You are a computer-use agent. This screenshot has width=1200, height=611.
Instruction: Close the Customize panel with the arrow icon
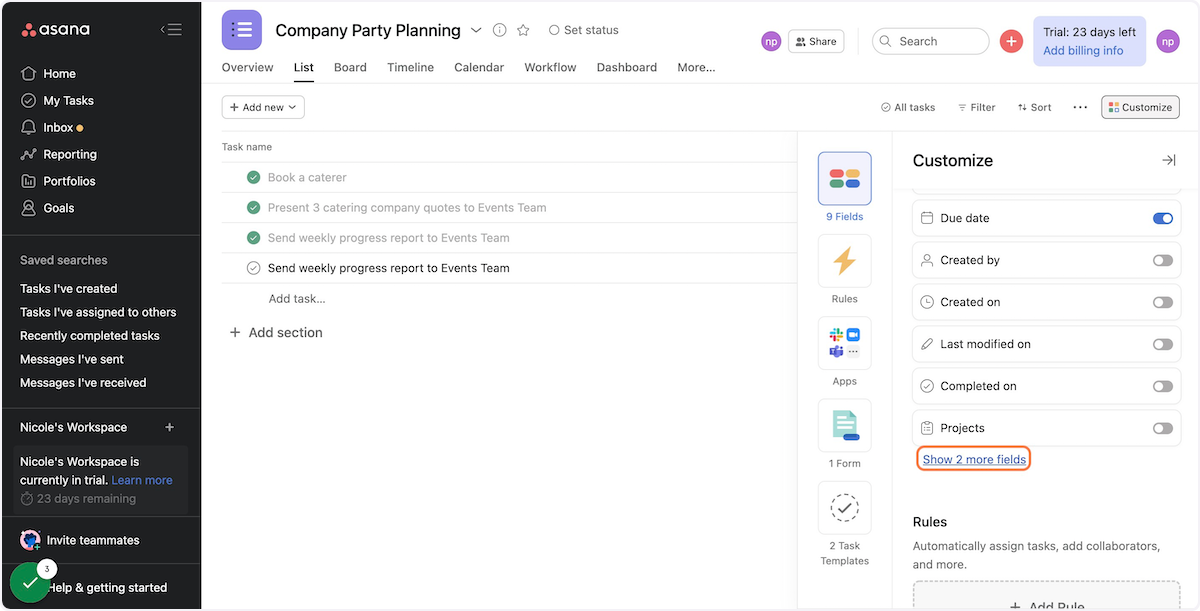click(x=1168, y=160)
